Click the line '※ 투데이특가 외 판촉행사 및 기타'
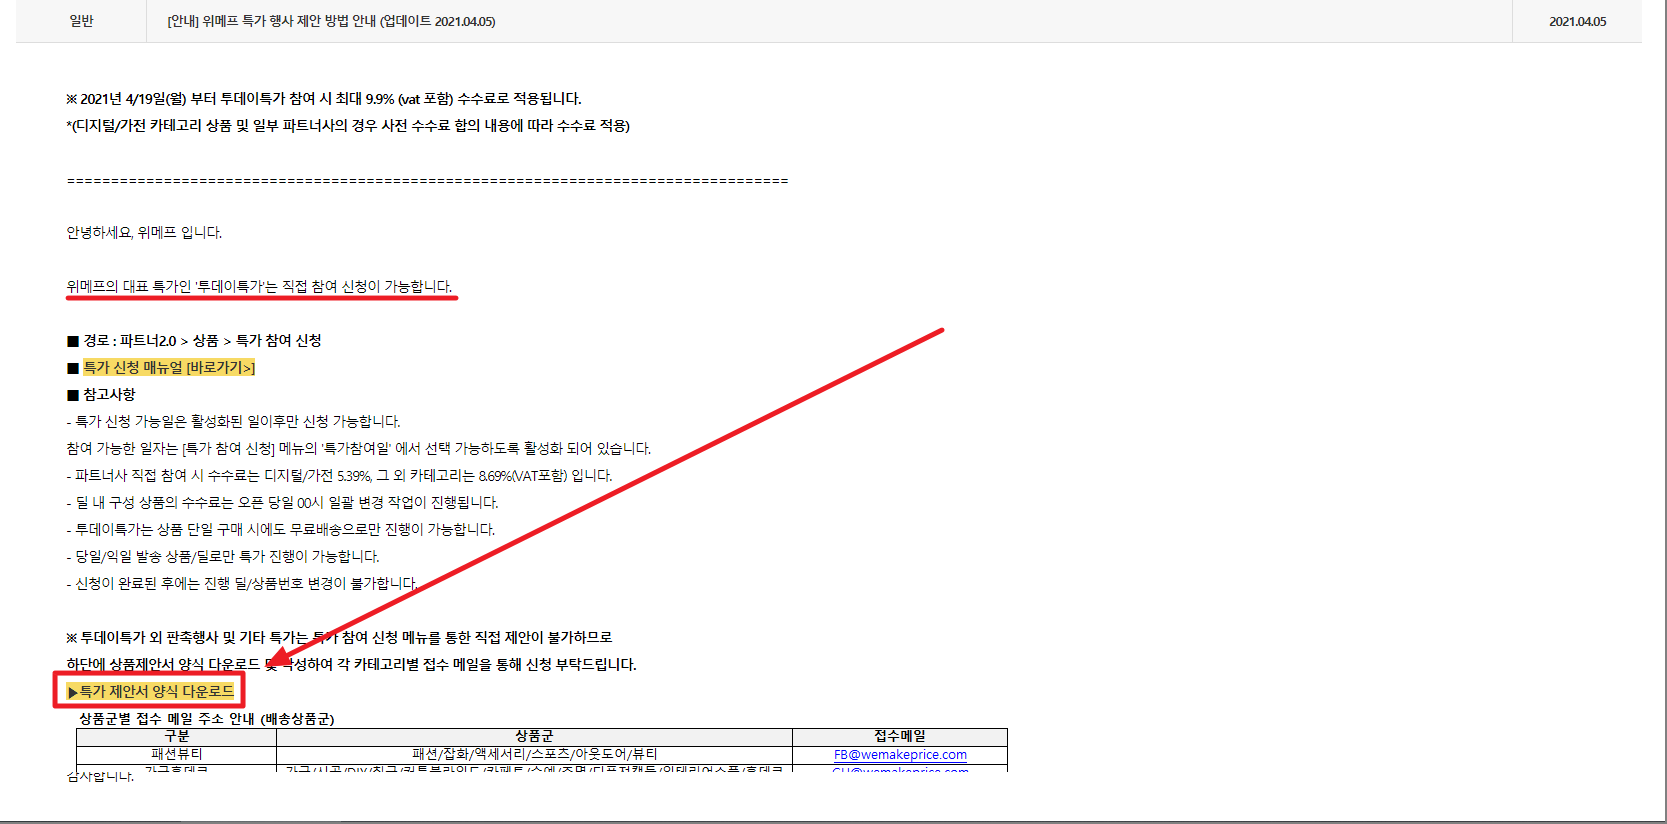This screenshot has width=1667, height=824. click(x=339, y=638)
